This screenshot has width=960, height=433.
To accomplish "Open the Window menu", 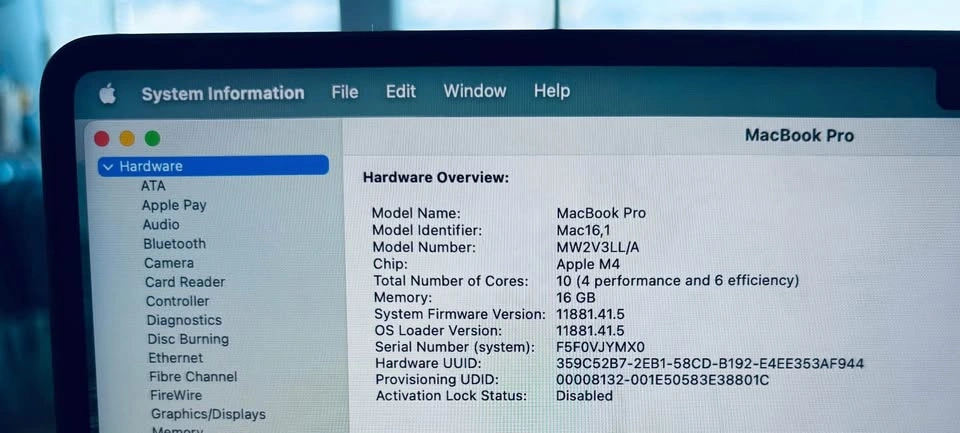I will click(474, 91).
